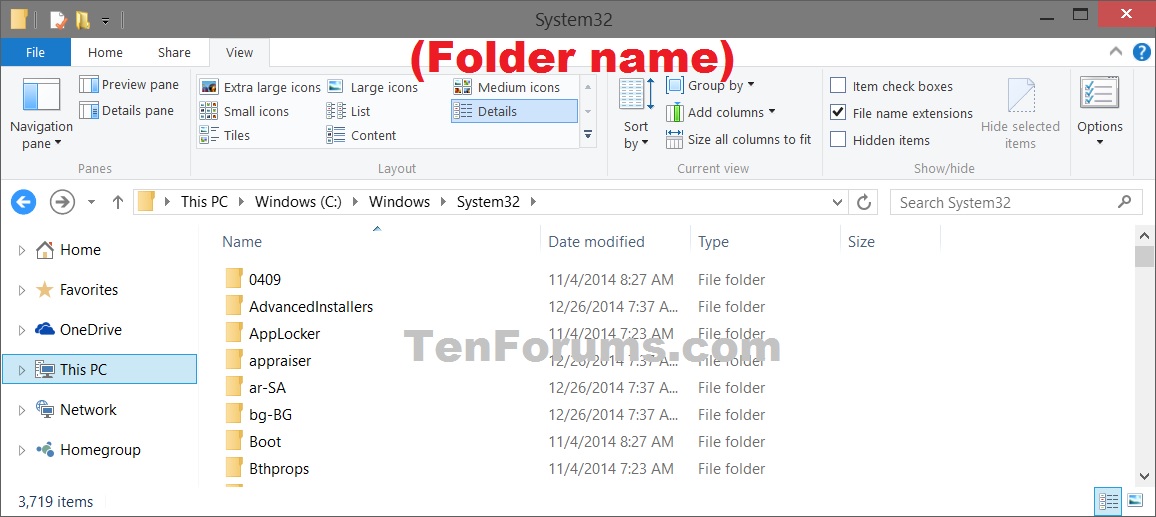This screenshot has height=517, width=1156.
Task: Click New folder quick access icon
Action: click(83, 20)
